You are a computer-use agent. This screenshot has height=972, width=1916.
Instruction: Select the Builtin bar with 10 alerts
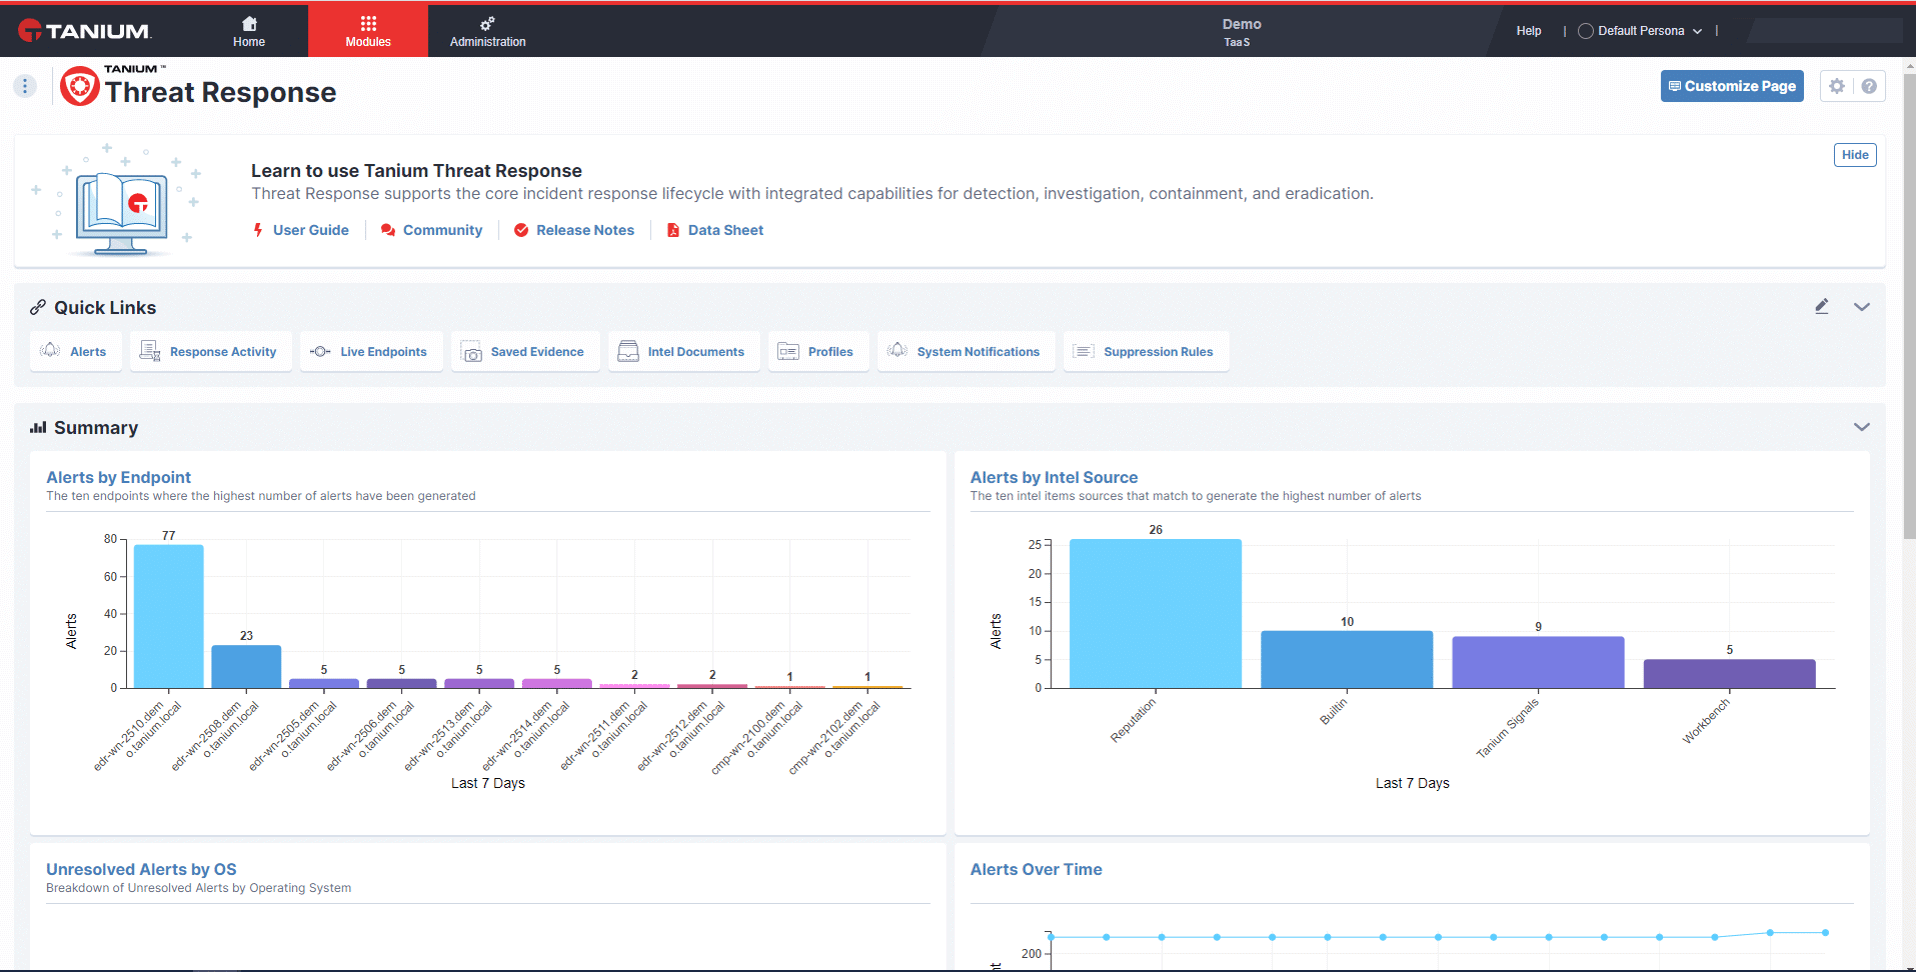coord(1347,659)
